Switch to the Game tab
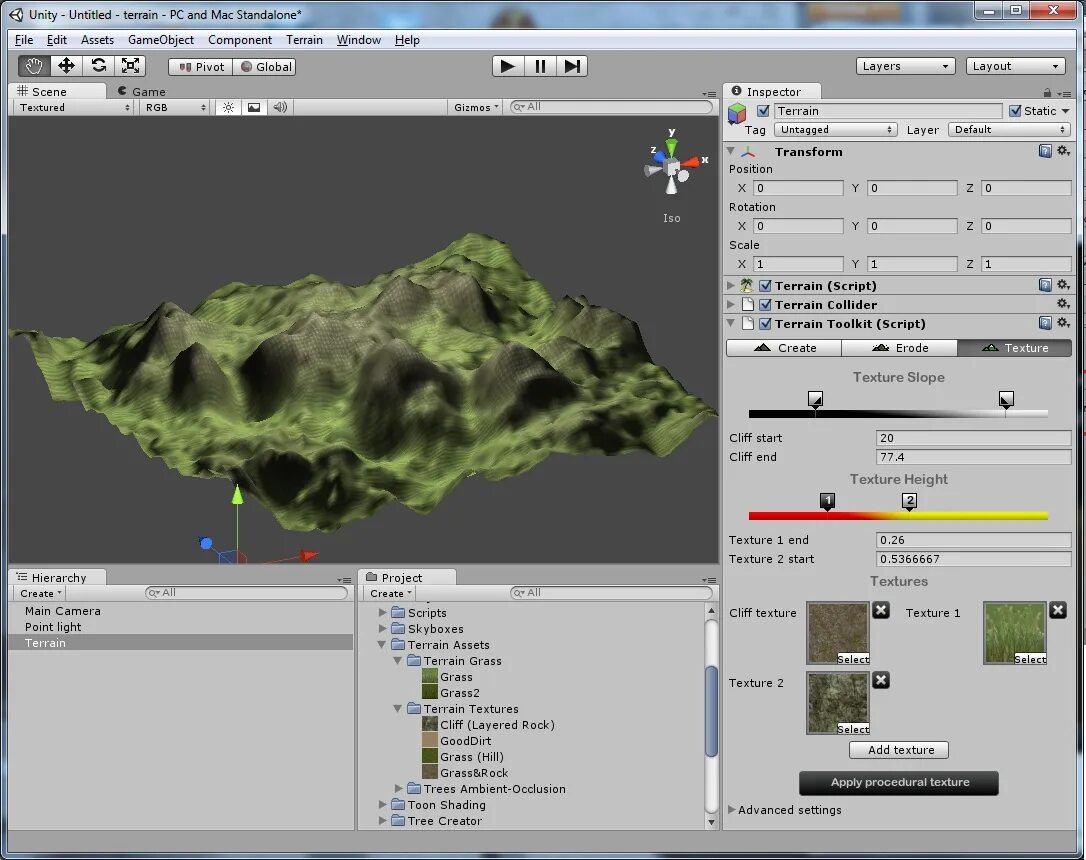 click(x=148, y=91)
